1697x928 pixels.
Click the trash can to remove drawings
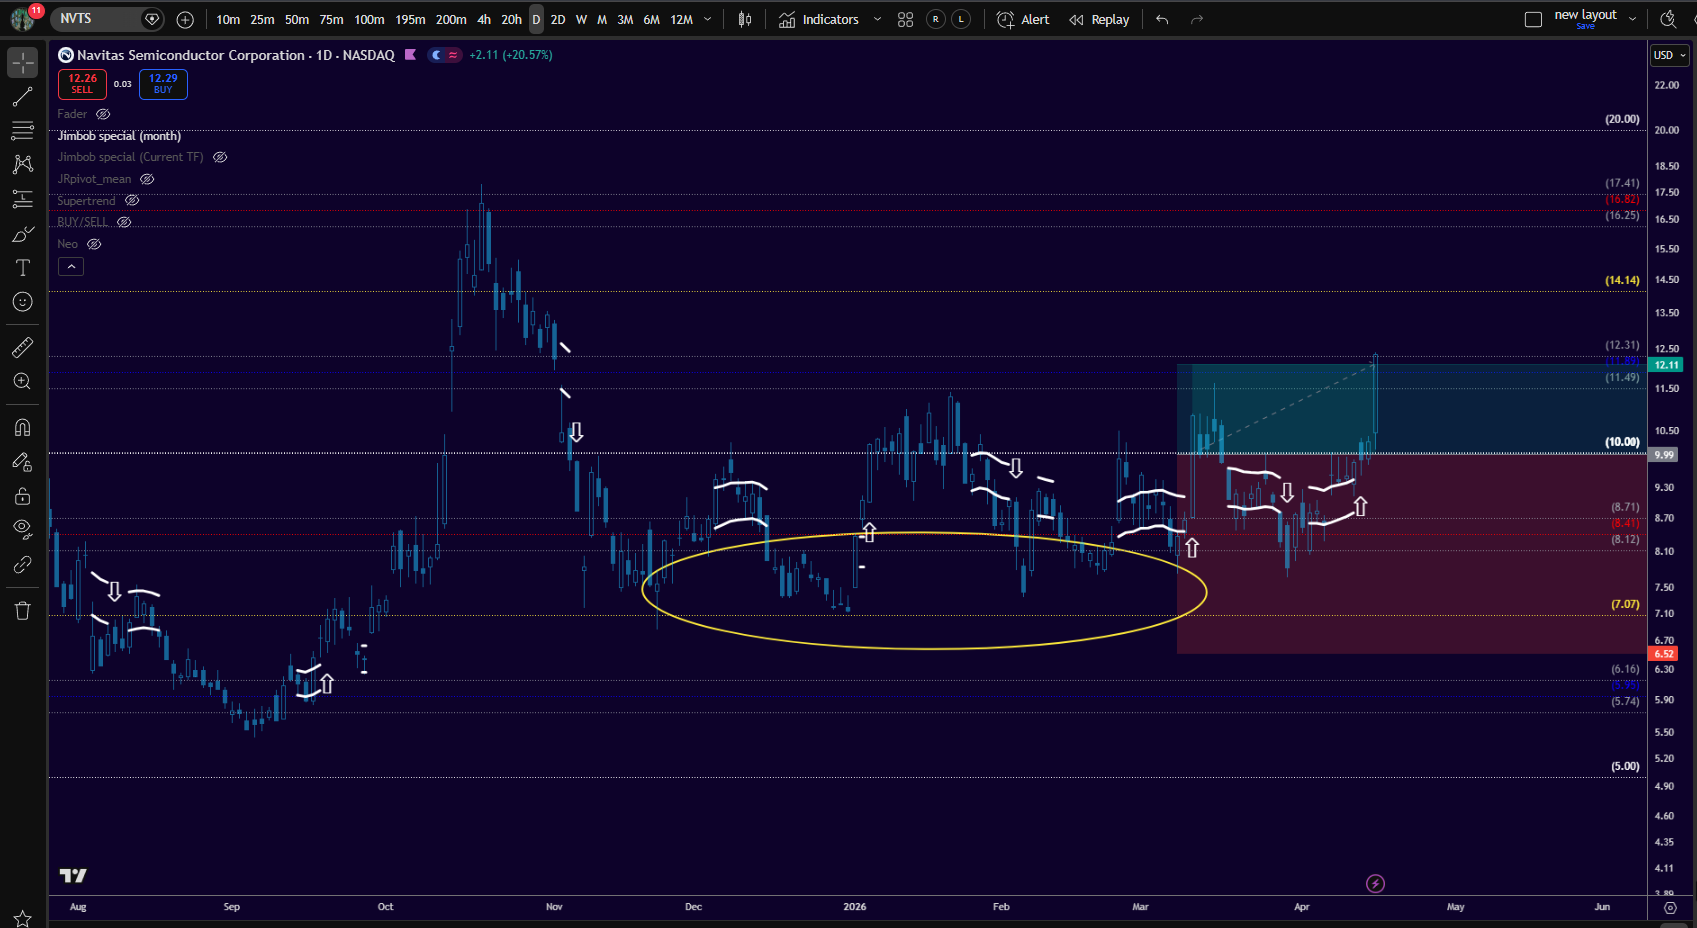pyautogui.click(x=22, y=611)
